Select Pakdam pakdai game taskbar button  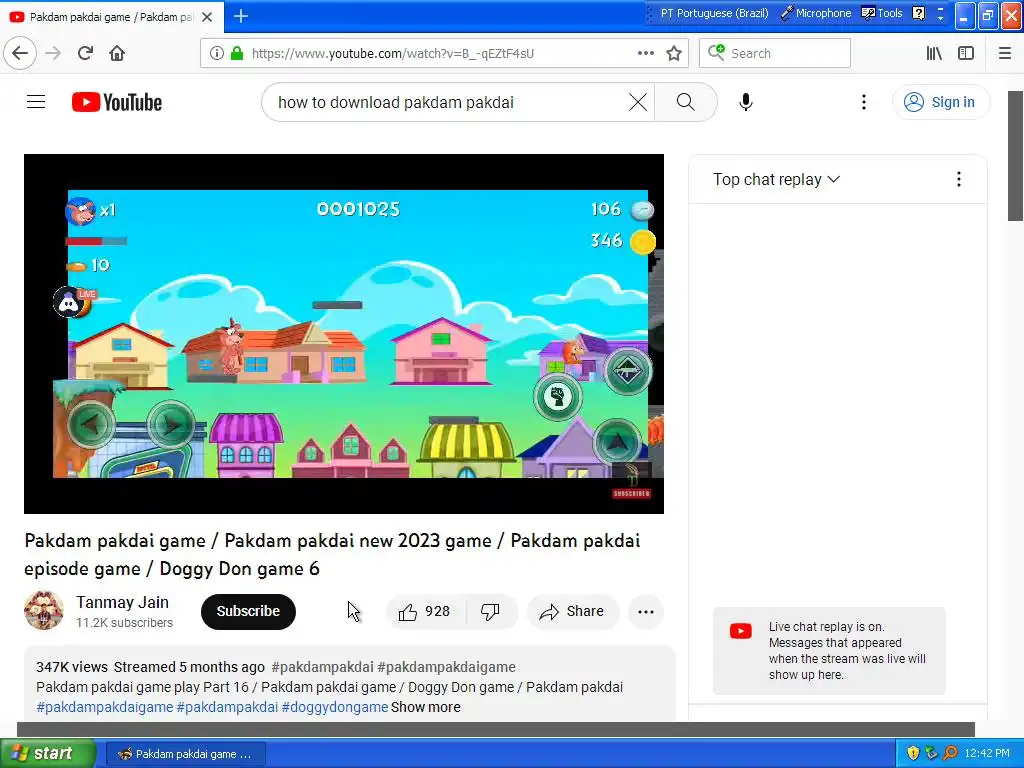[185, 754]
